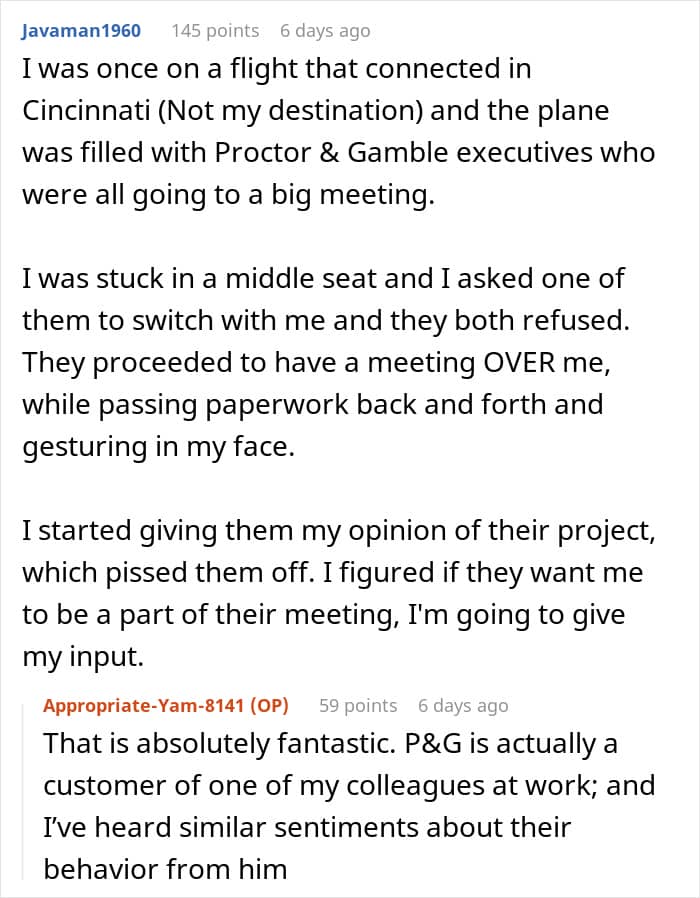
Task: Click paragraph starting 'I was once on a flight'
Action: coord(338,131)
